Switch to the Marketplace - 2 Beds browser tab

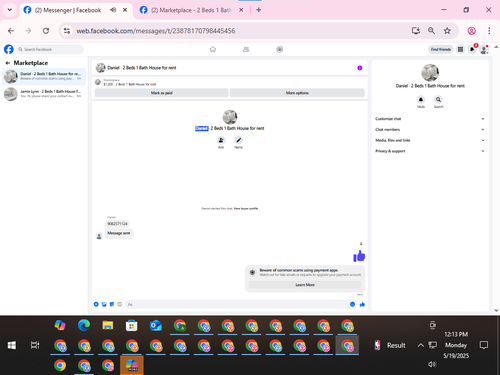[191, 10]
